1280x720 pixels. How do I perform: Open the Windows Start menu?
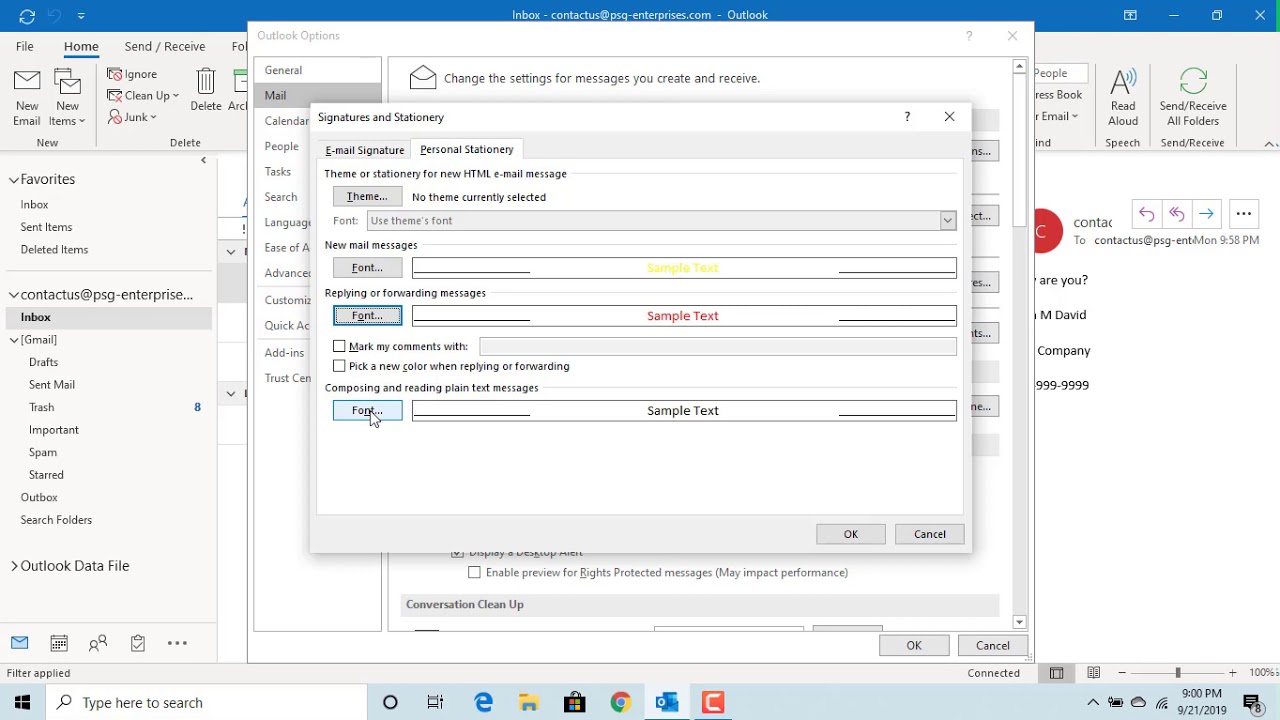22,702
